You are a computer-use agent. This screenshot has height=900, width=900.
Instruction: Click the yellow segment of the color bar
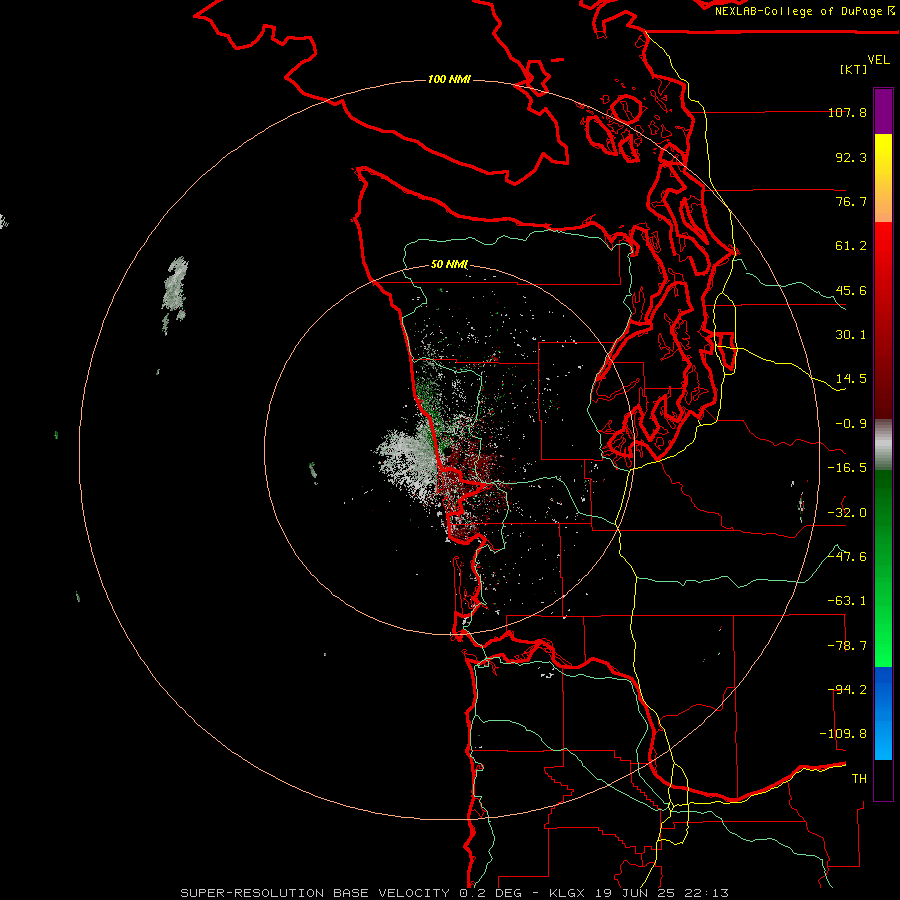click(x=883, y=178)
